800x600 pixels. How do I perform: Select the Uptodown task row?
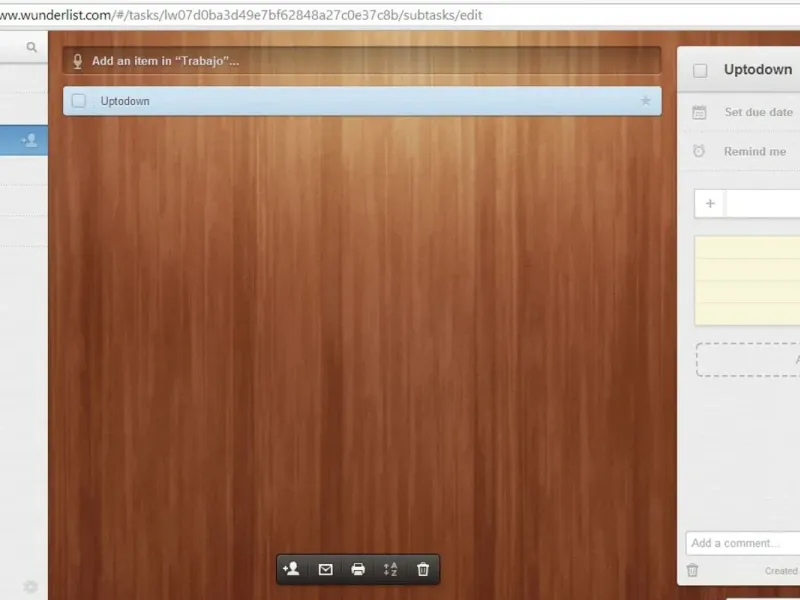point(362,101)
